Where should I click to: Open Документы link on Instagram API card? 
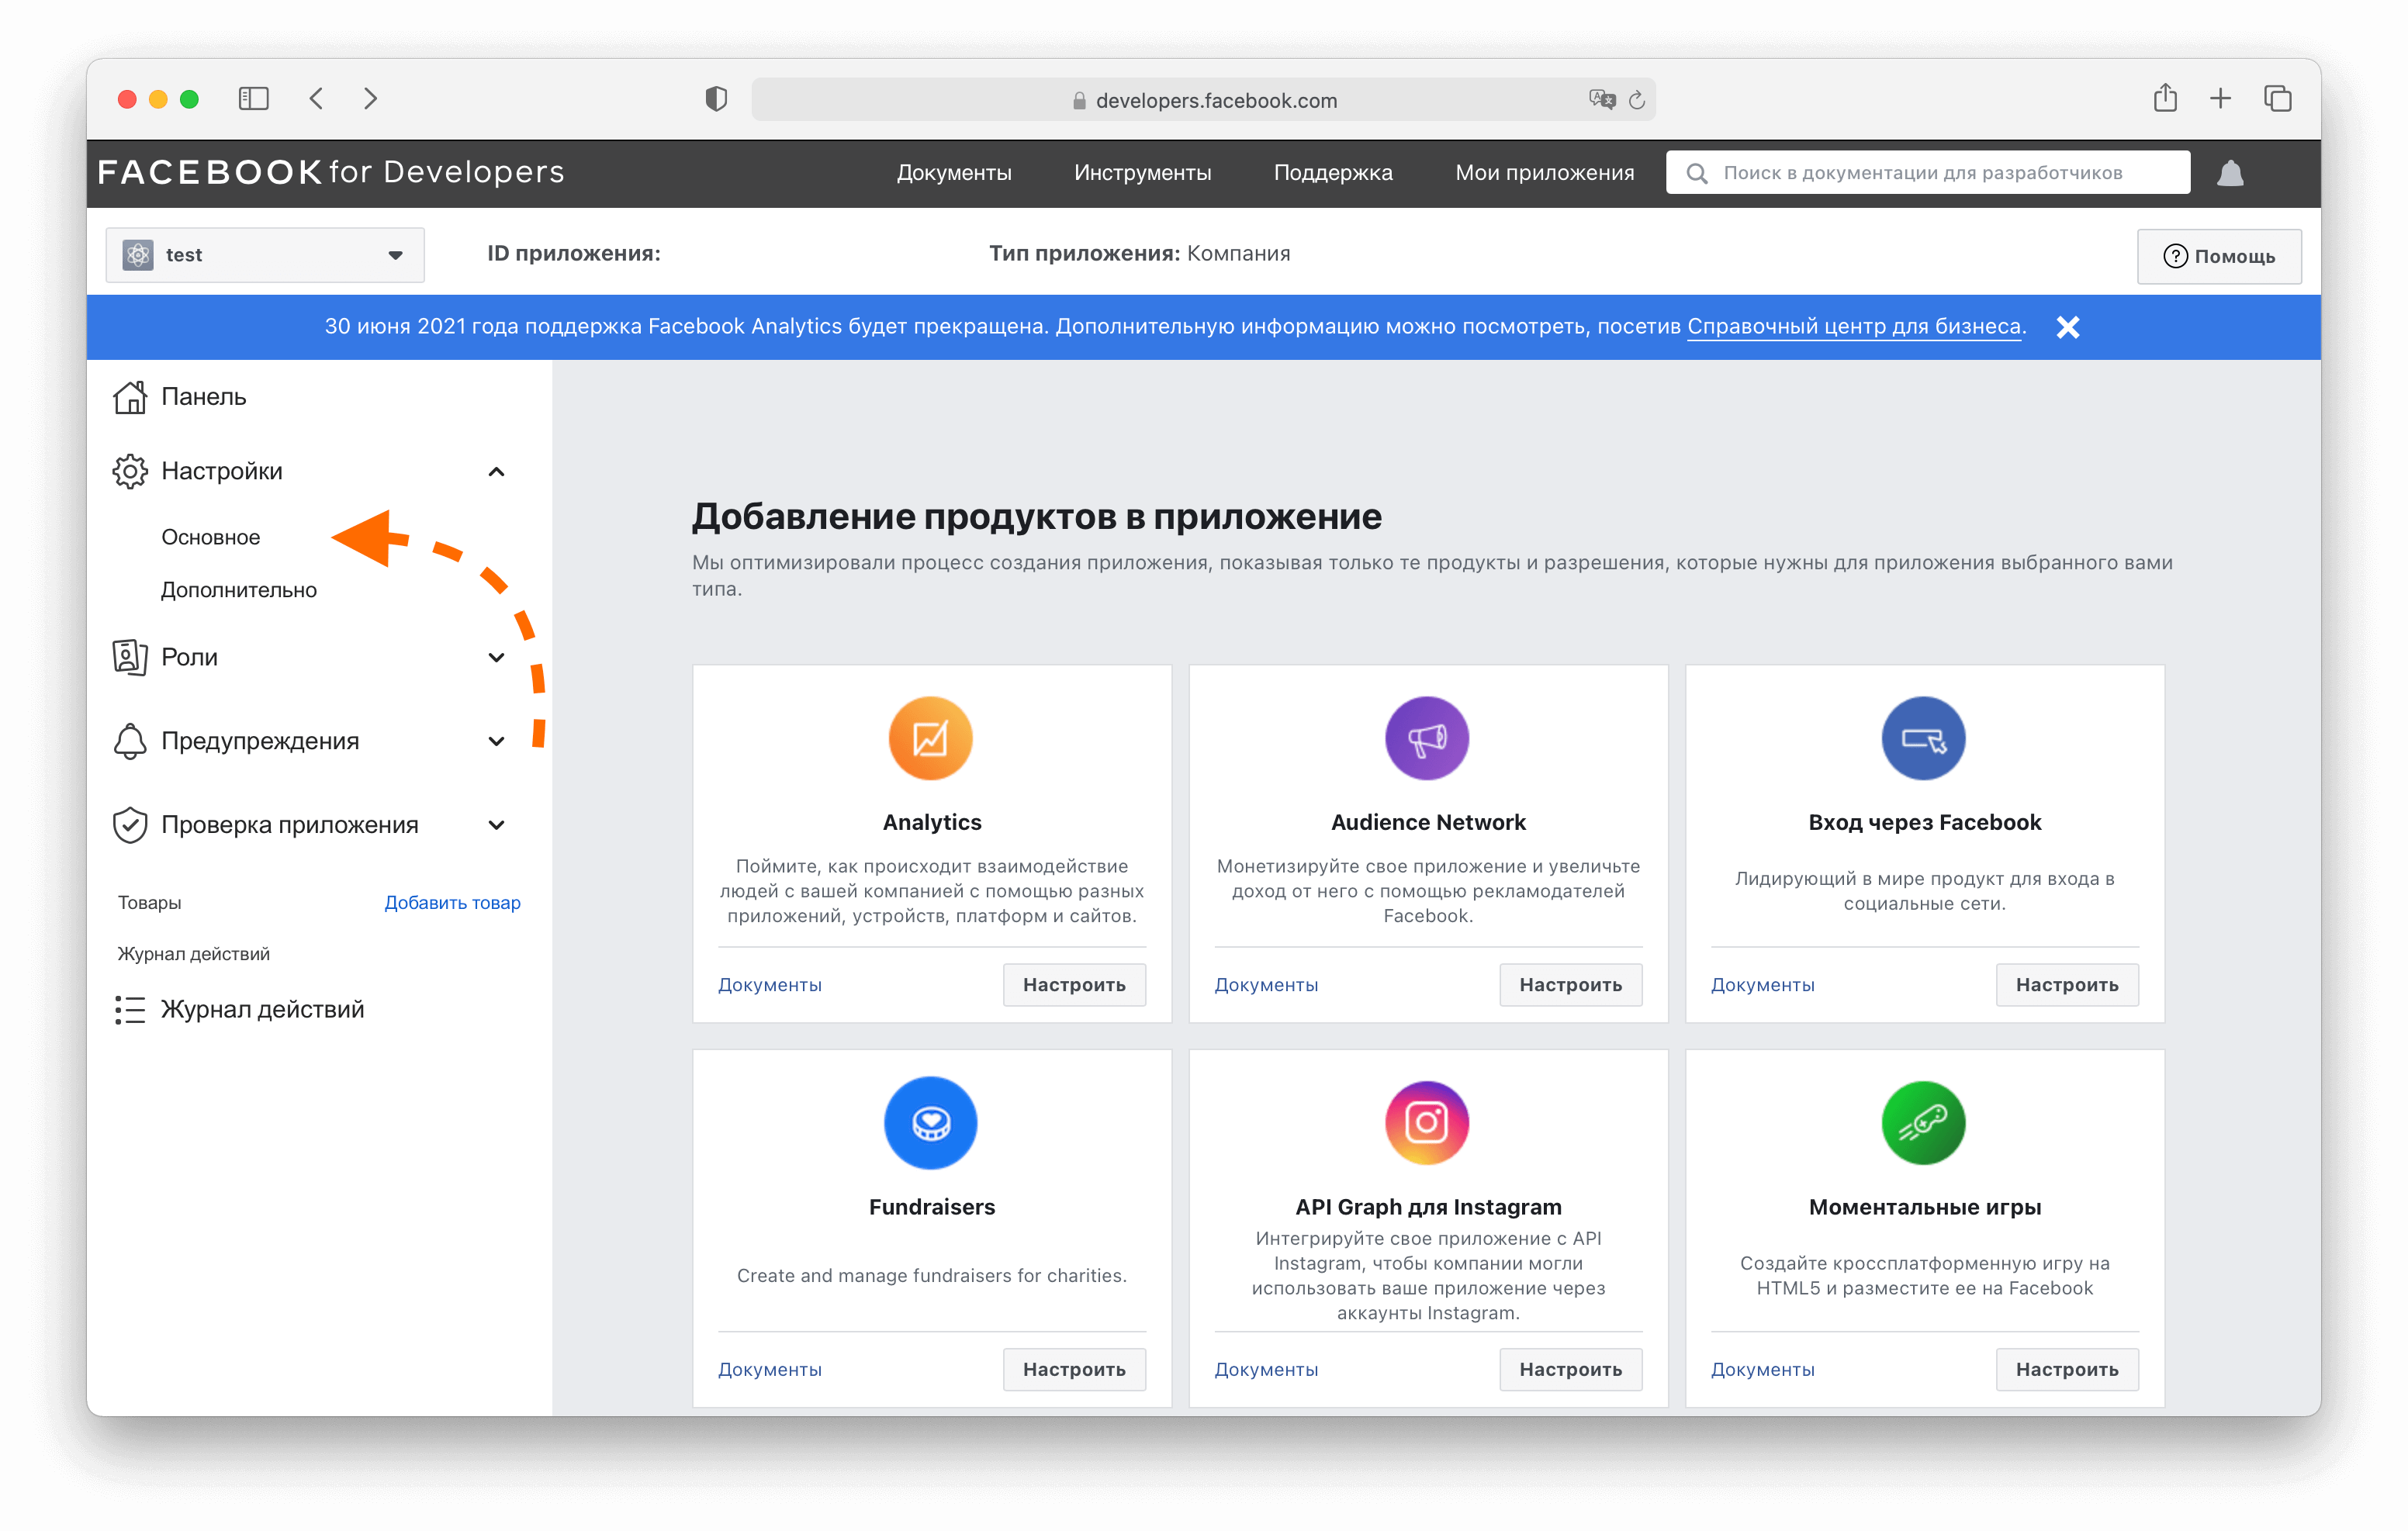[1266, 1370]
